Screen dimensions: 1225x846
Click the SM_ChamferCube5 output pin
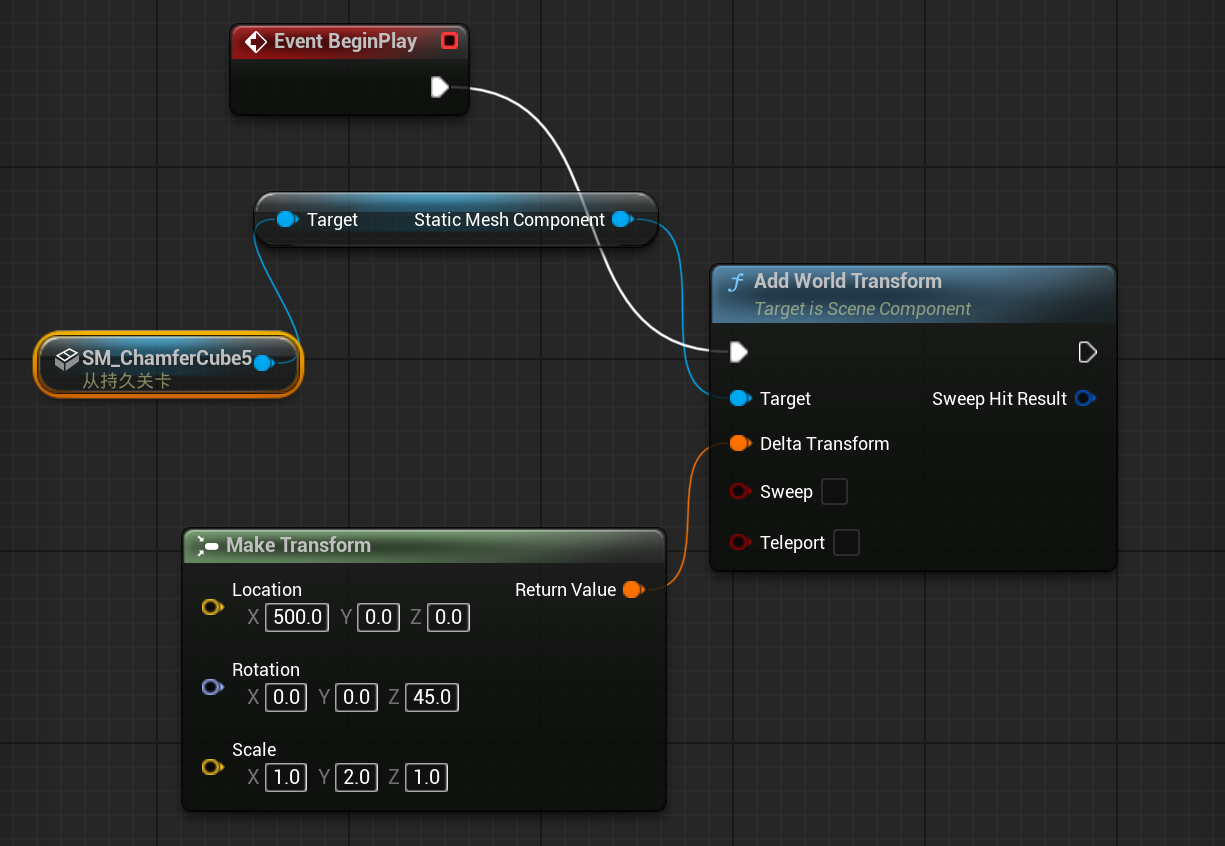tap(263, 363)
